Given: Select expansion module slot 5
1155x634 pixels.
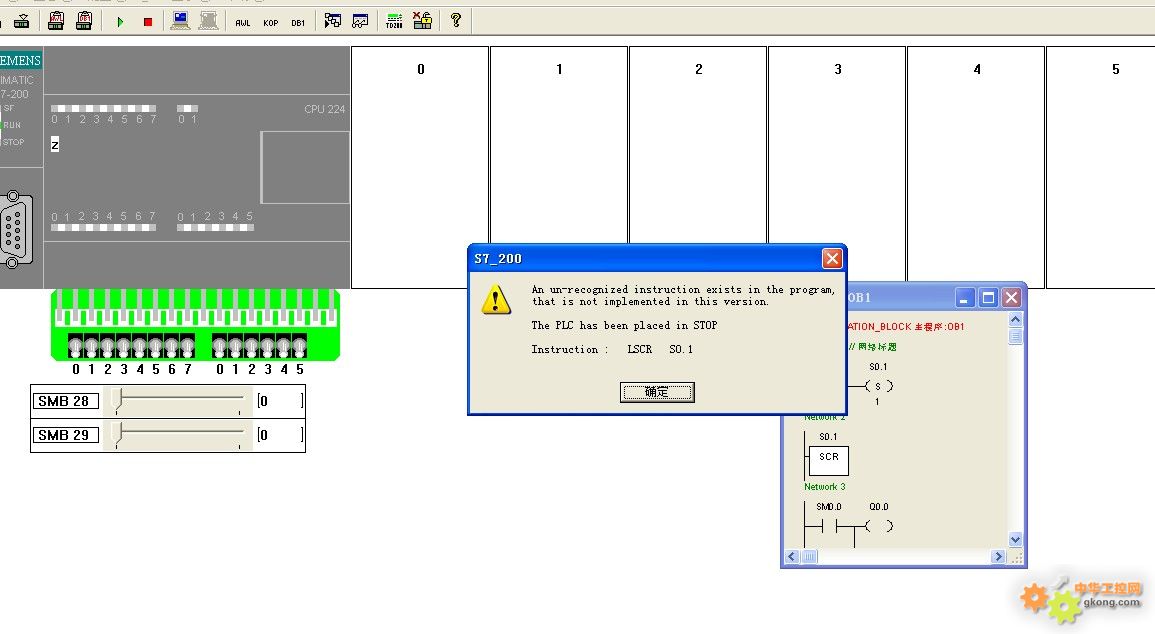Looking at the screenshot, I should (x=1100, y=167).
